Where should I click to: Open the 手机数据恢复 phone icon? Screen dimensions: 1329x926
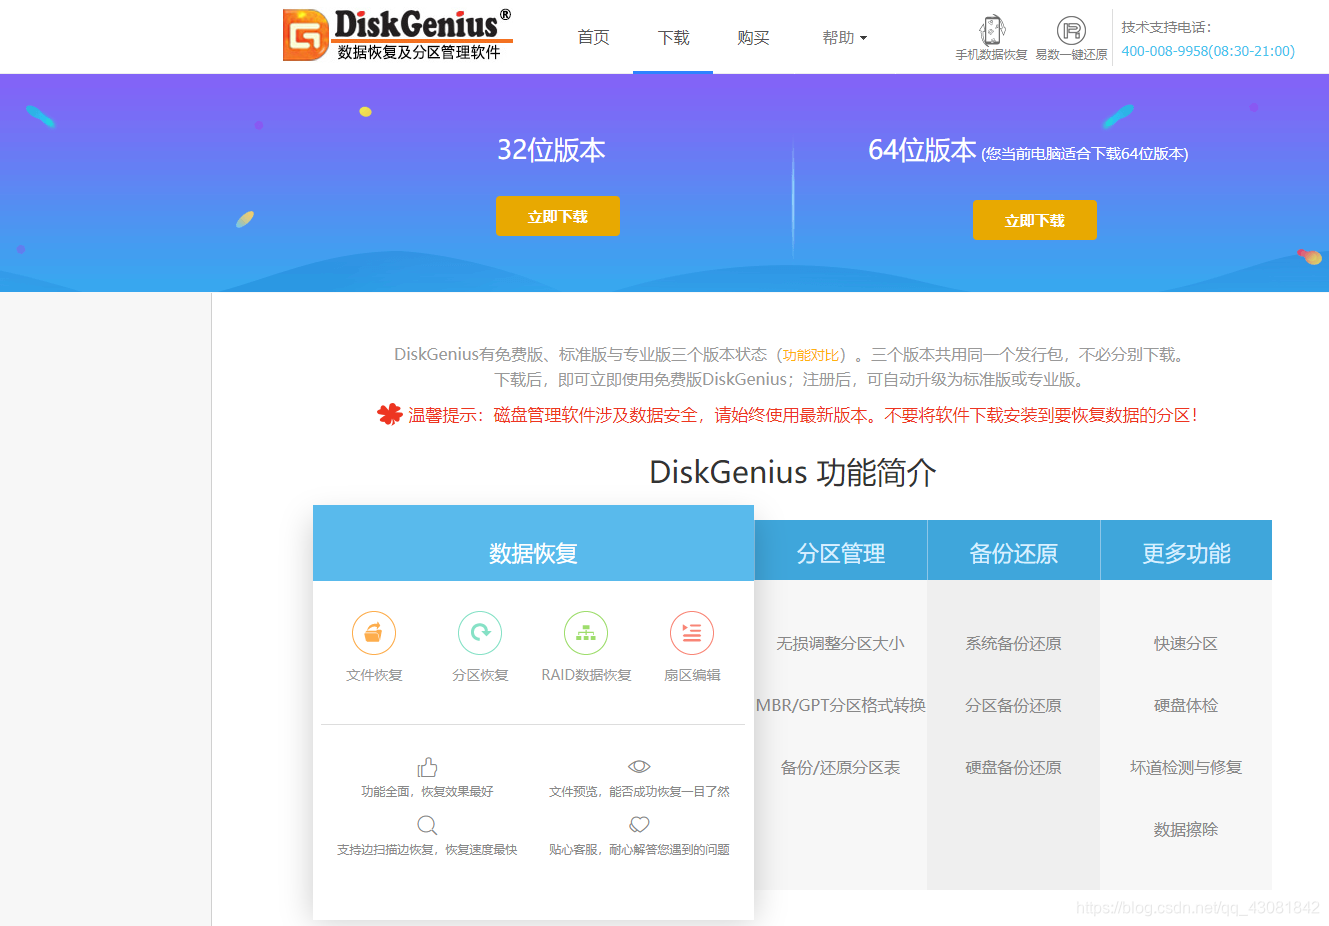[992, 30]
